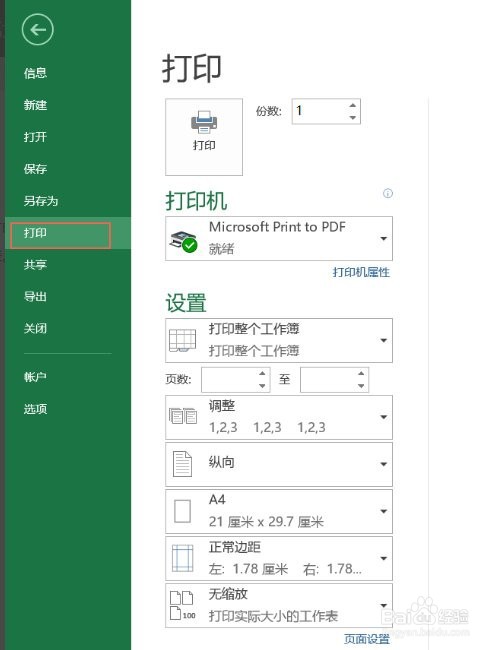Screen dimensions: 498x650
Task: Increase the 页数 start page value
Action: tap(262, 374)
